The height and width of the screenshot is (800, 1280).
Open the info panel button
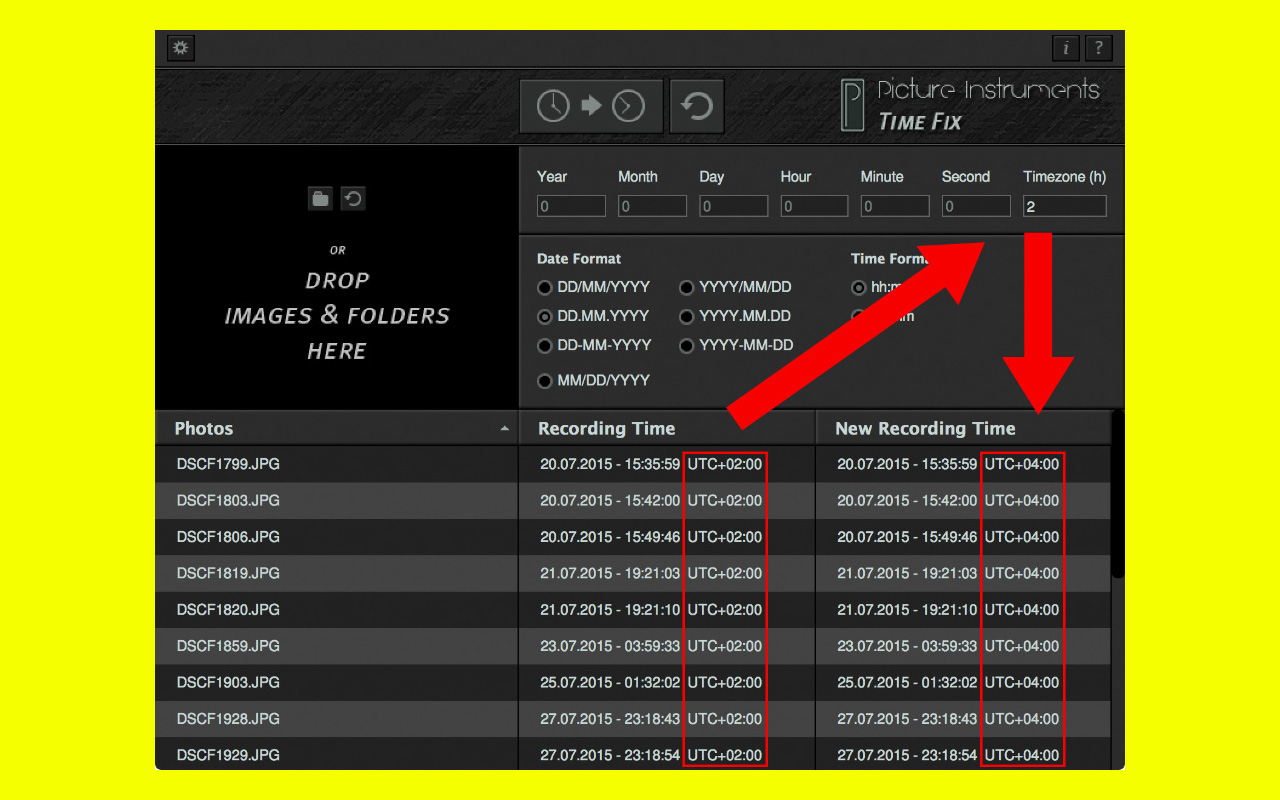[x=1066, y=48]
